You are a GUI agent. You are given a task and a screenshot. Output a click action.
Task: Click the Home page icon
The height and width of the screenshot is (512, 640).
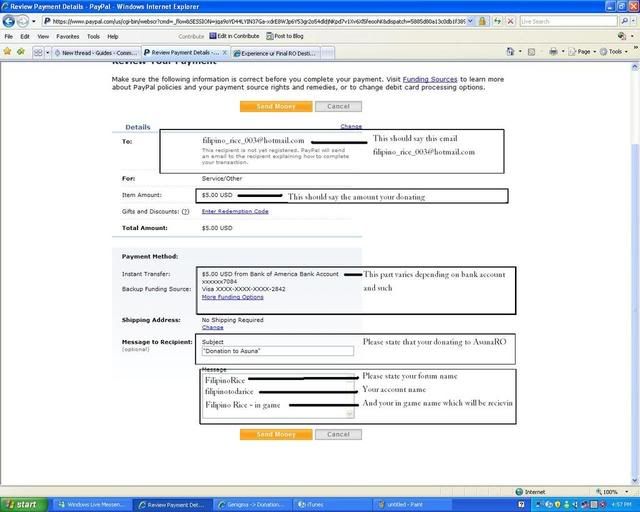pyautogui.click(x=510, y=51)
